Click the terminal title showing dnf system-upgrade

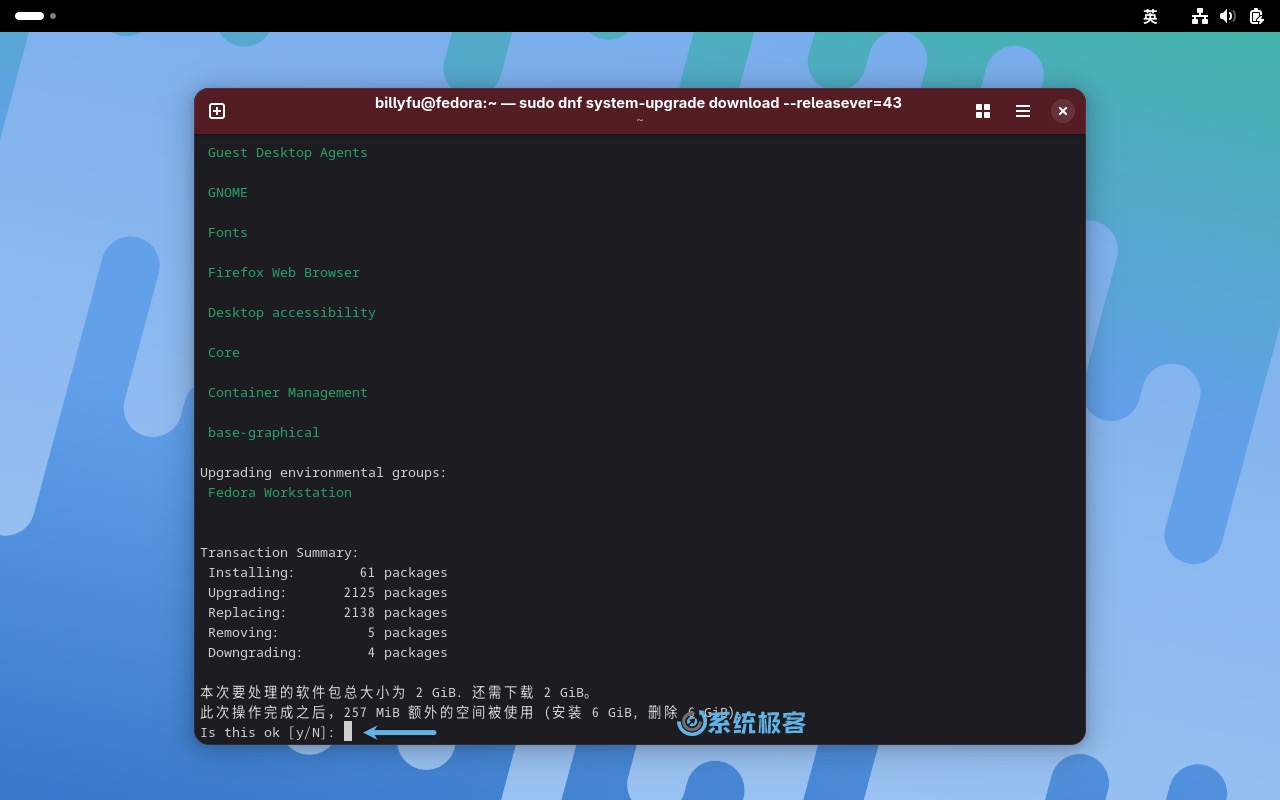pyautogui.click(x=638, y=103)
